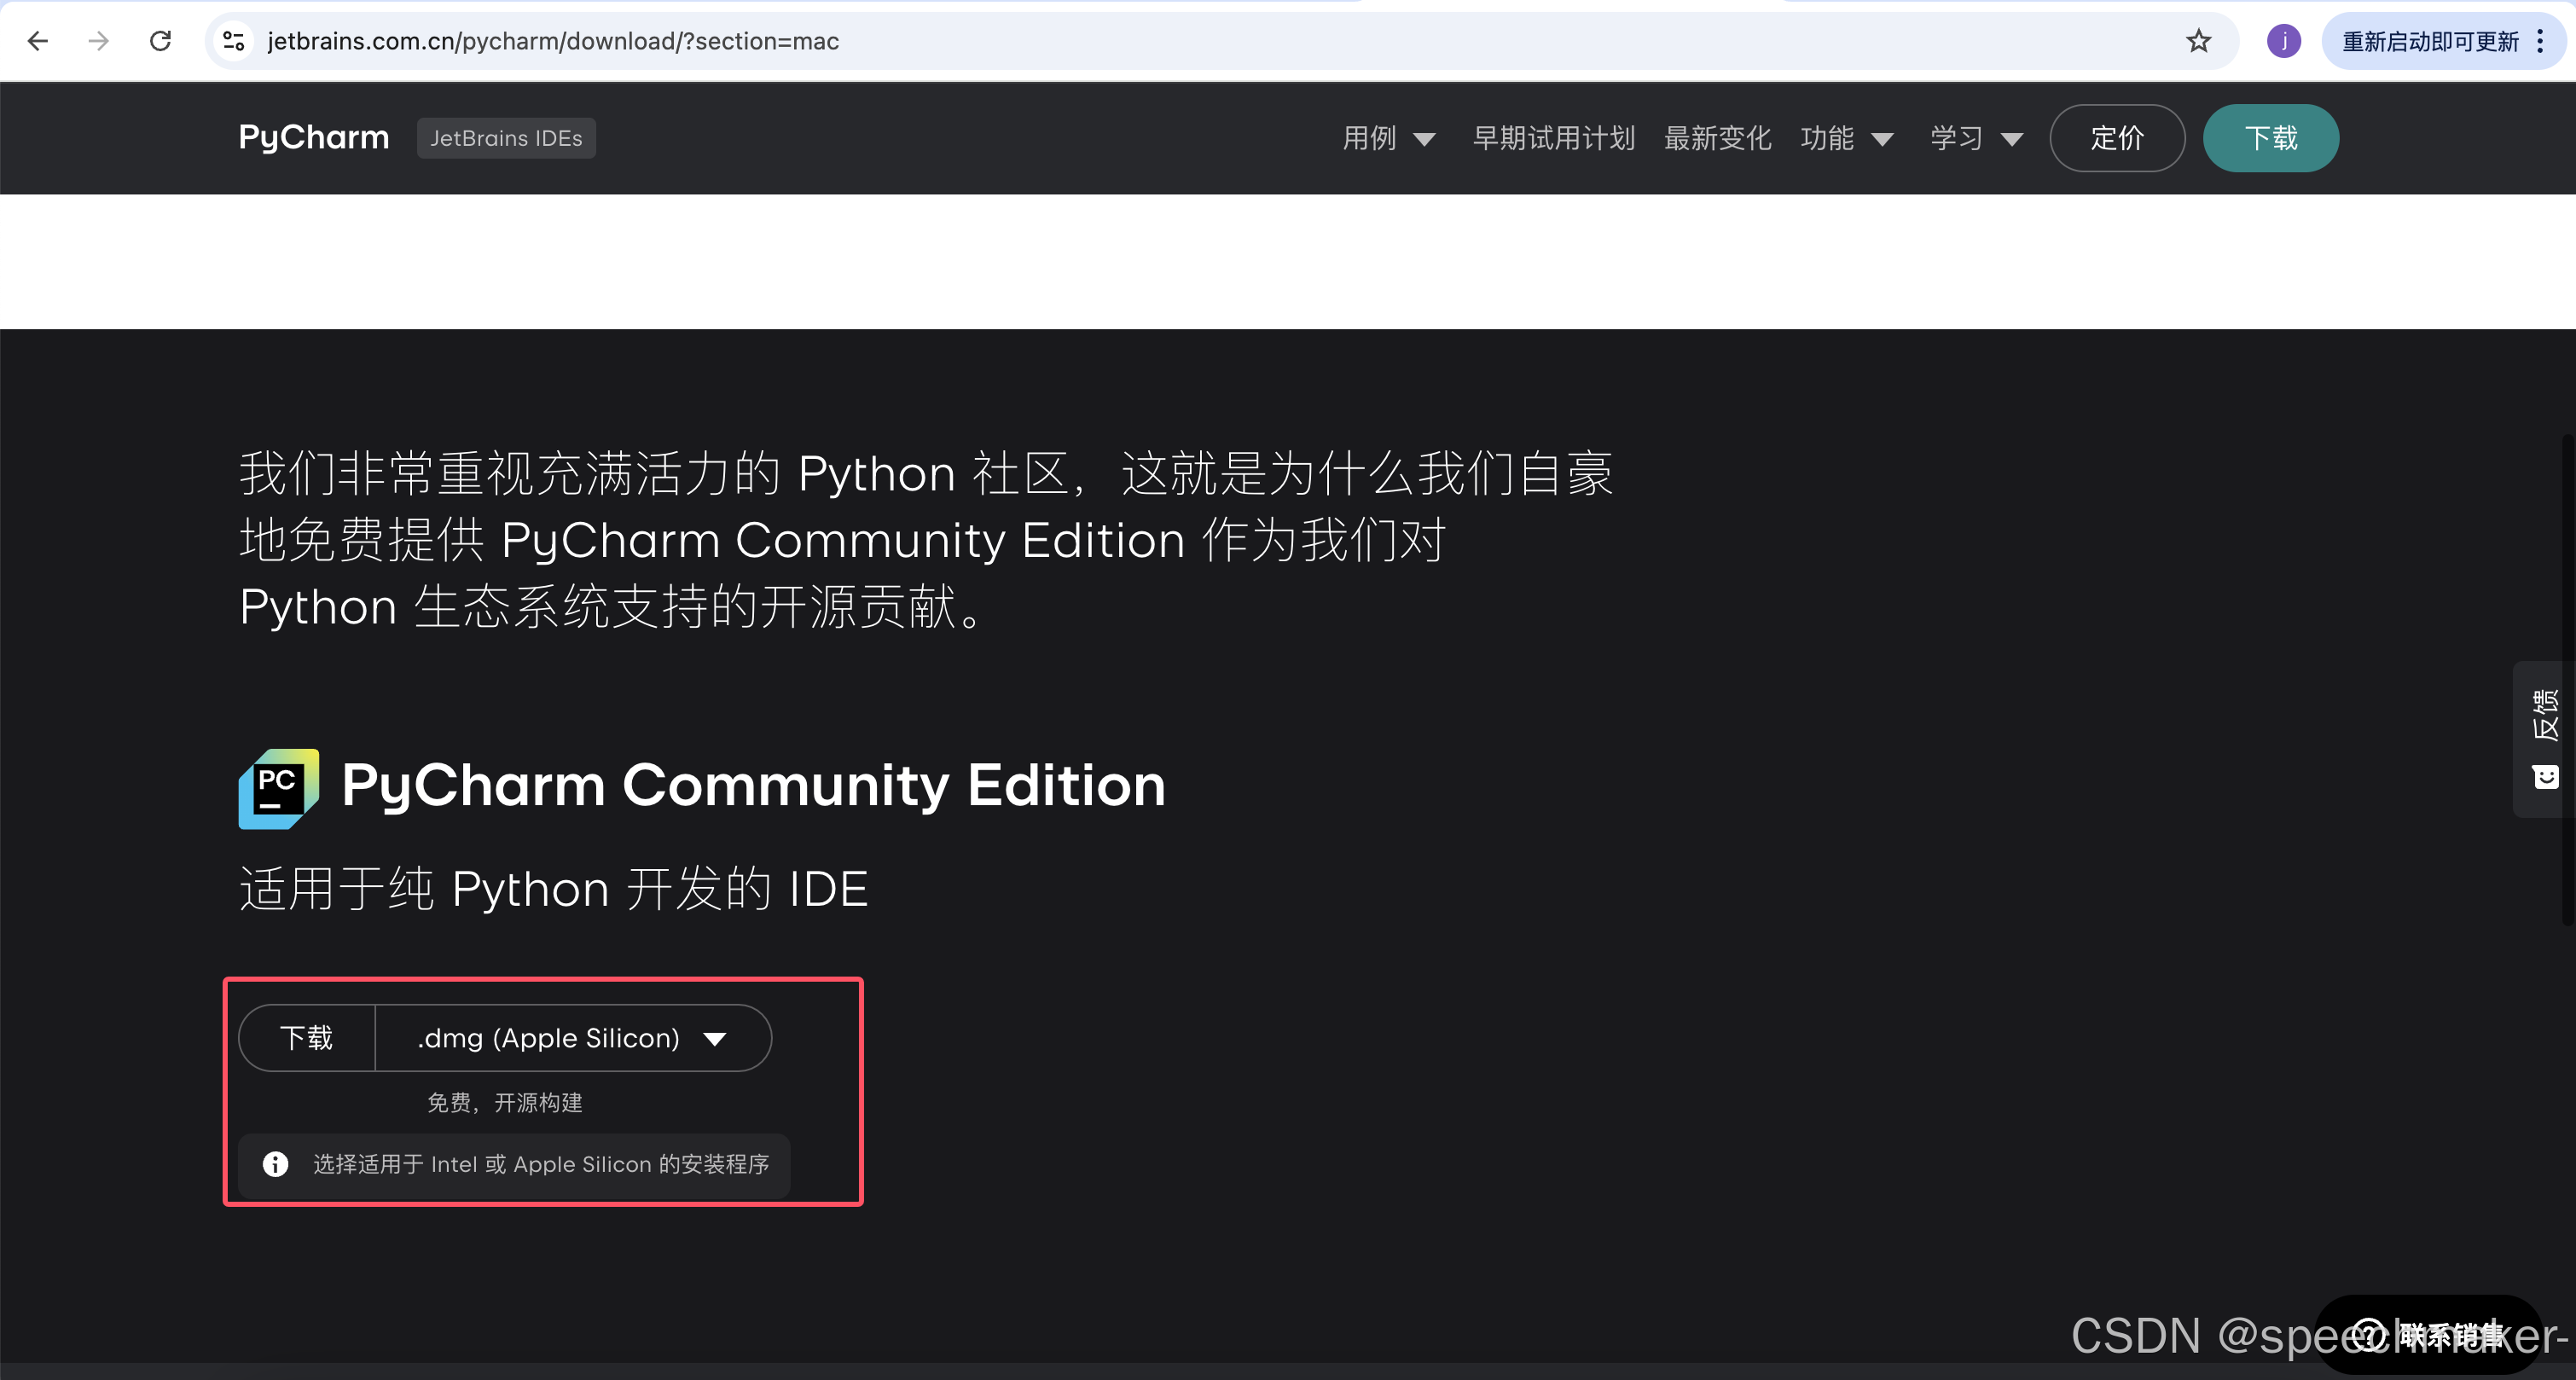Reload the page with refresh icon
Viewport: 2576px width, 1380px height.
click(160, 41)
